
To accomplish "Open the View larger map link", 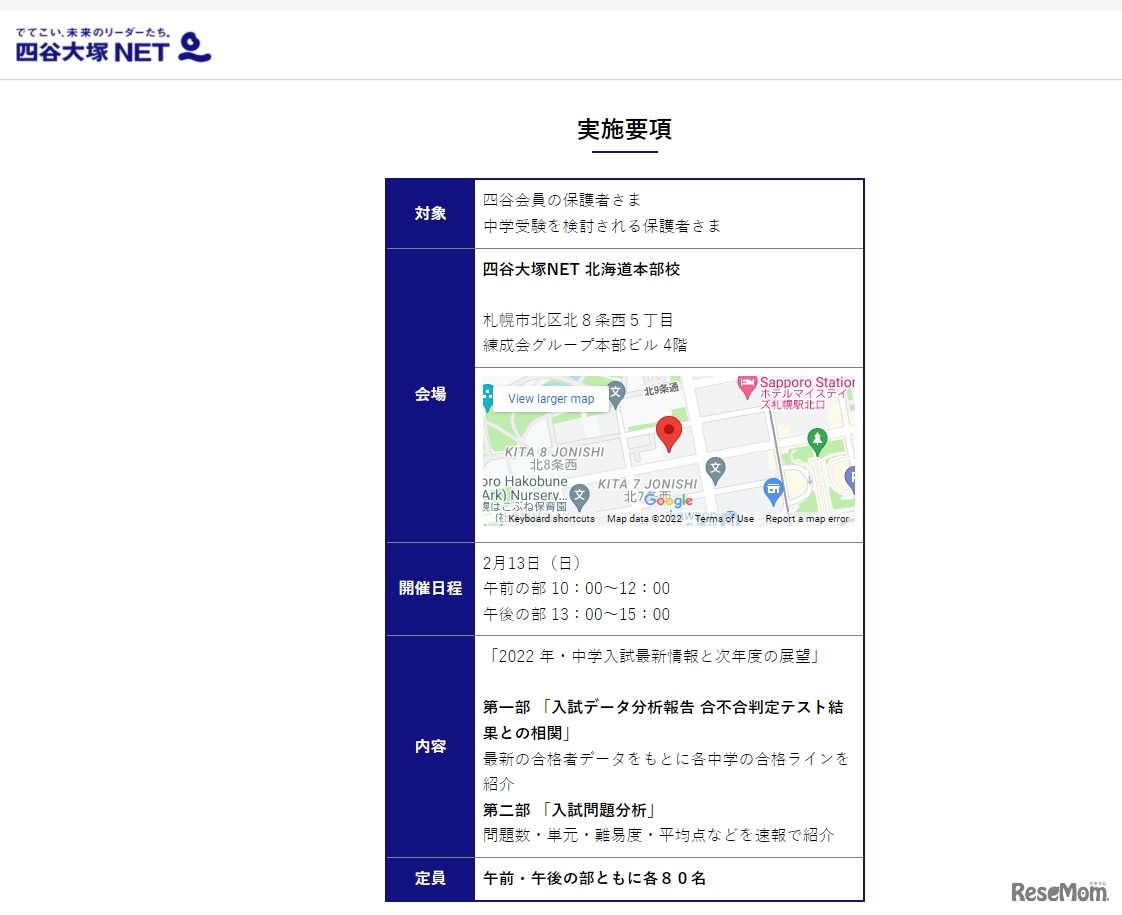I will (551, 399).
